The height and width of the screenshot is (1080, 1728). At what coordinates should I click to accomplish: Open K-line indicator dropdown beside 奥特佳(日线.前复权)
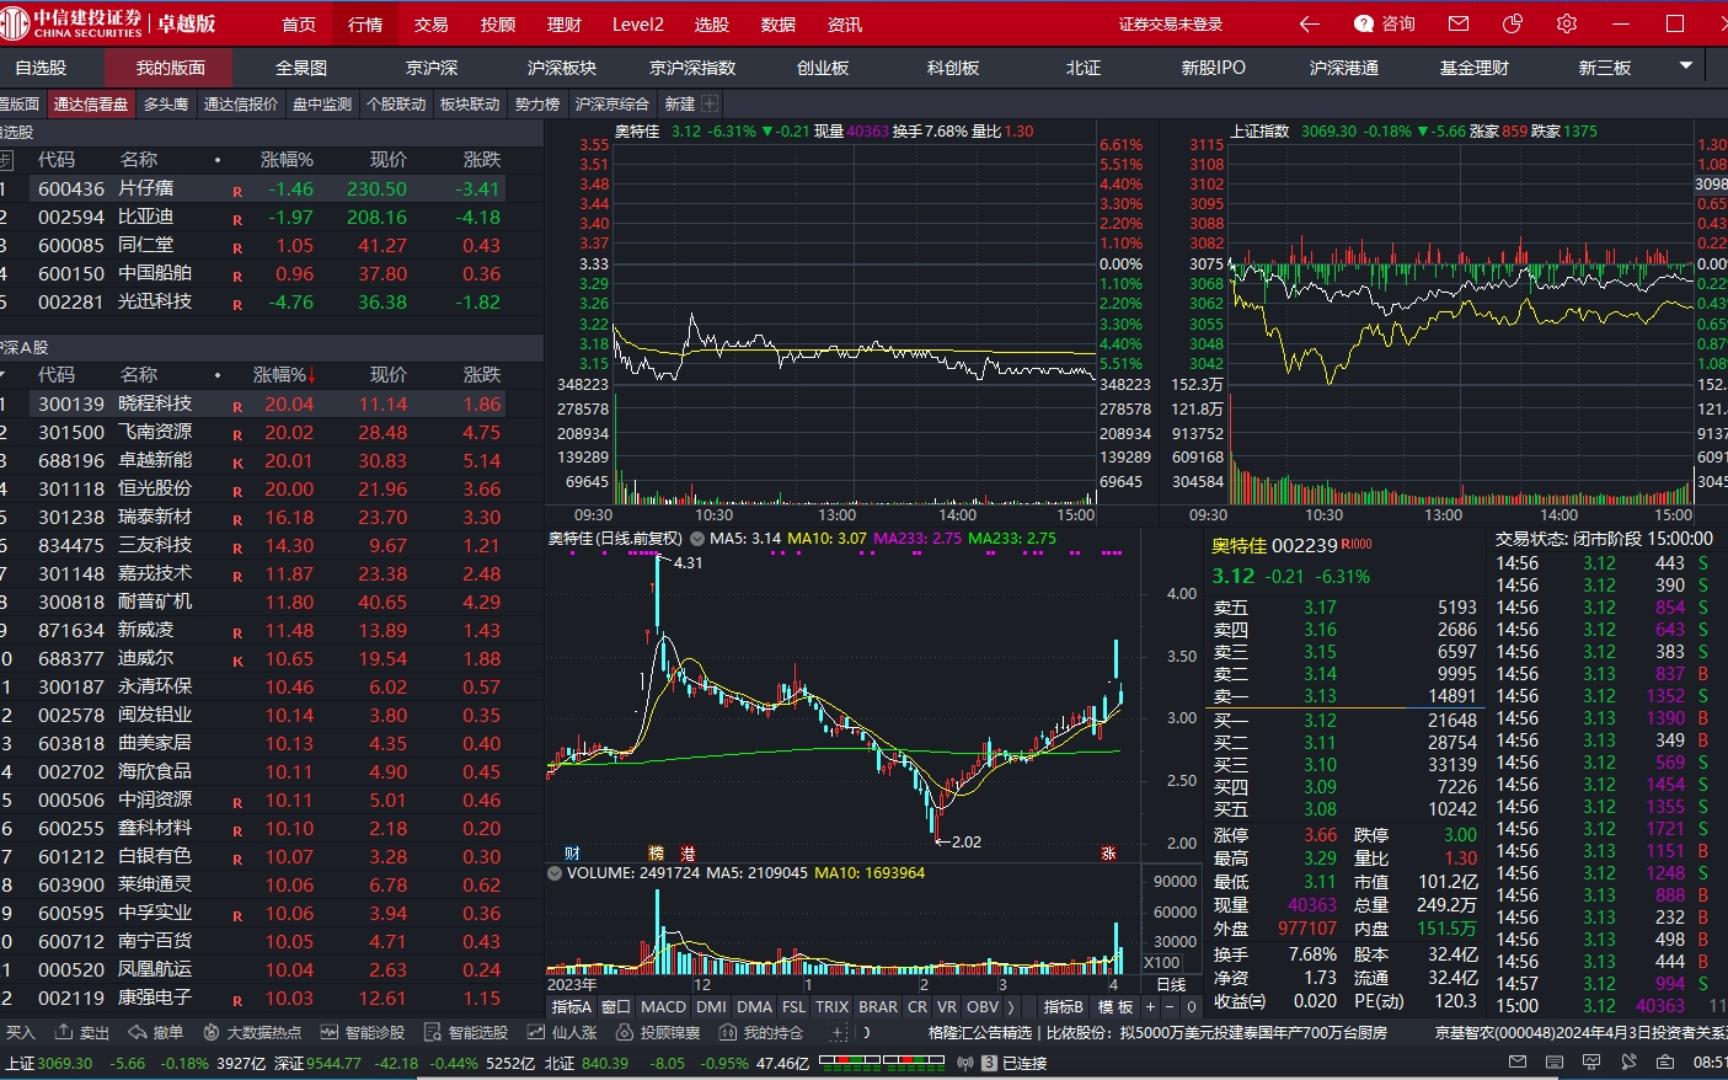[697, 538]
